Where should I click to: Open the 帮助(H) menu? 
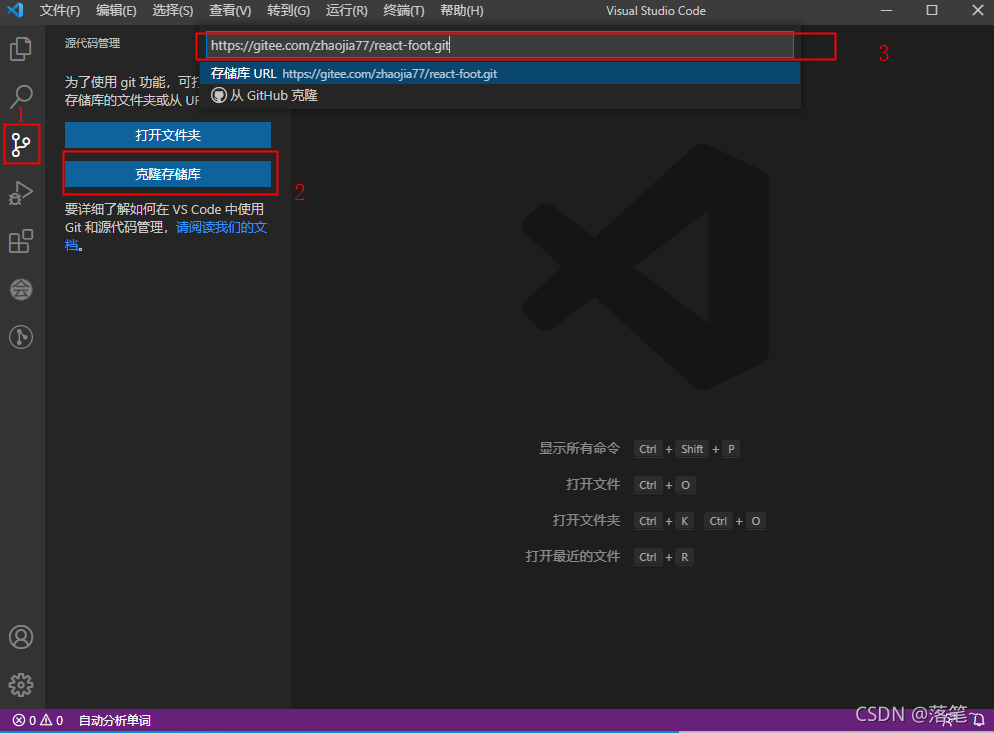(x=462, y=11)
